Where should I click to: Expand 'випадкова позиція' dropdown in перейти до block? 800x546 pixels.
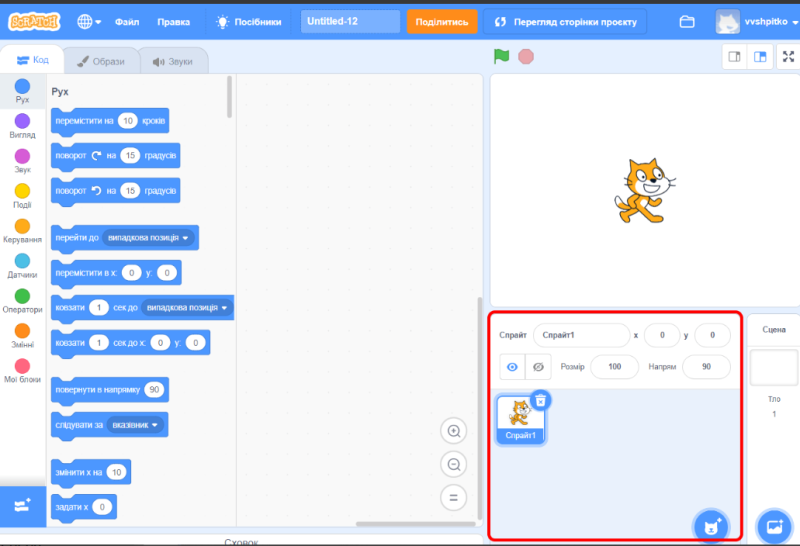pos(184,237)
